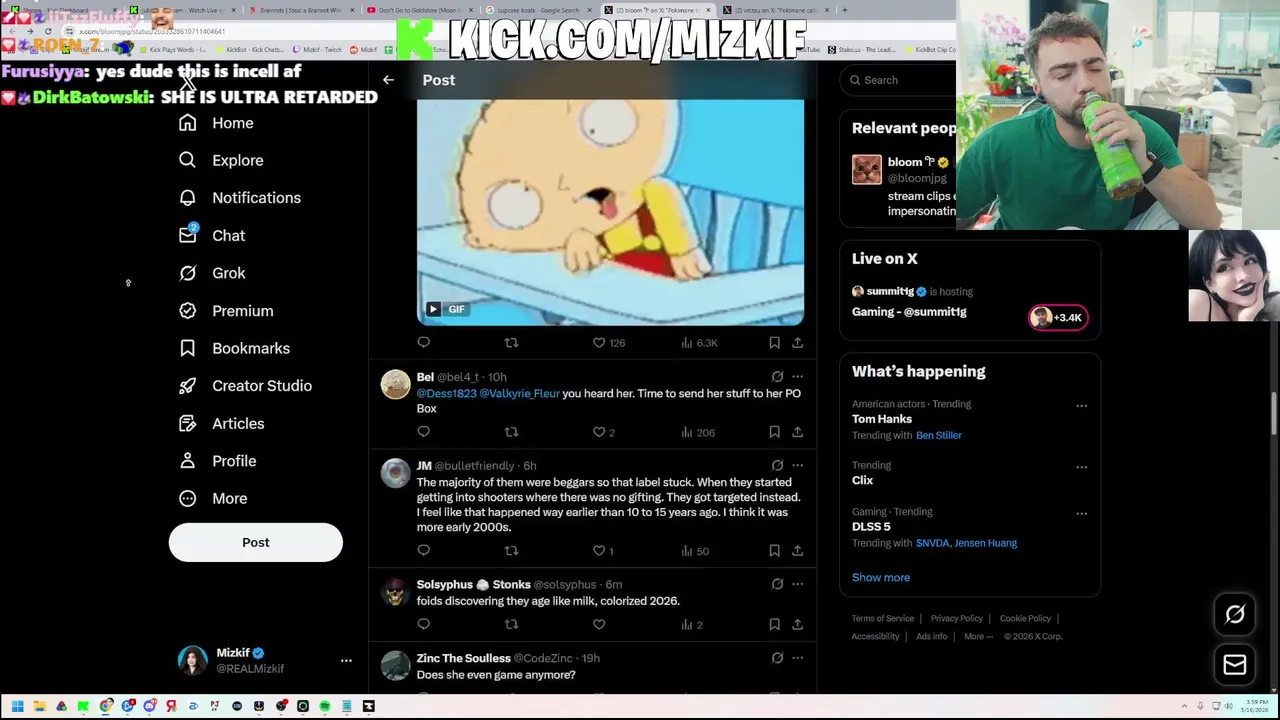1280x720 pixels.
Task: Click the back arrow beside Post heading
Action: 388,80
